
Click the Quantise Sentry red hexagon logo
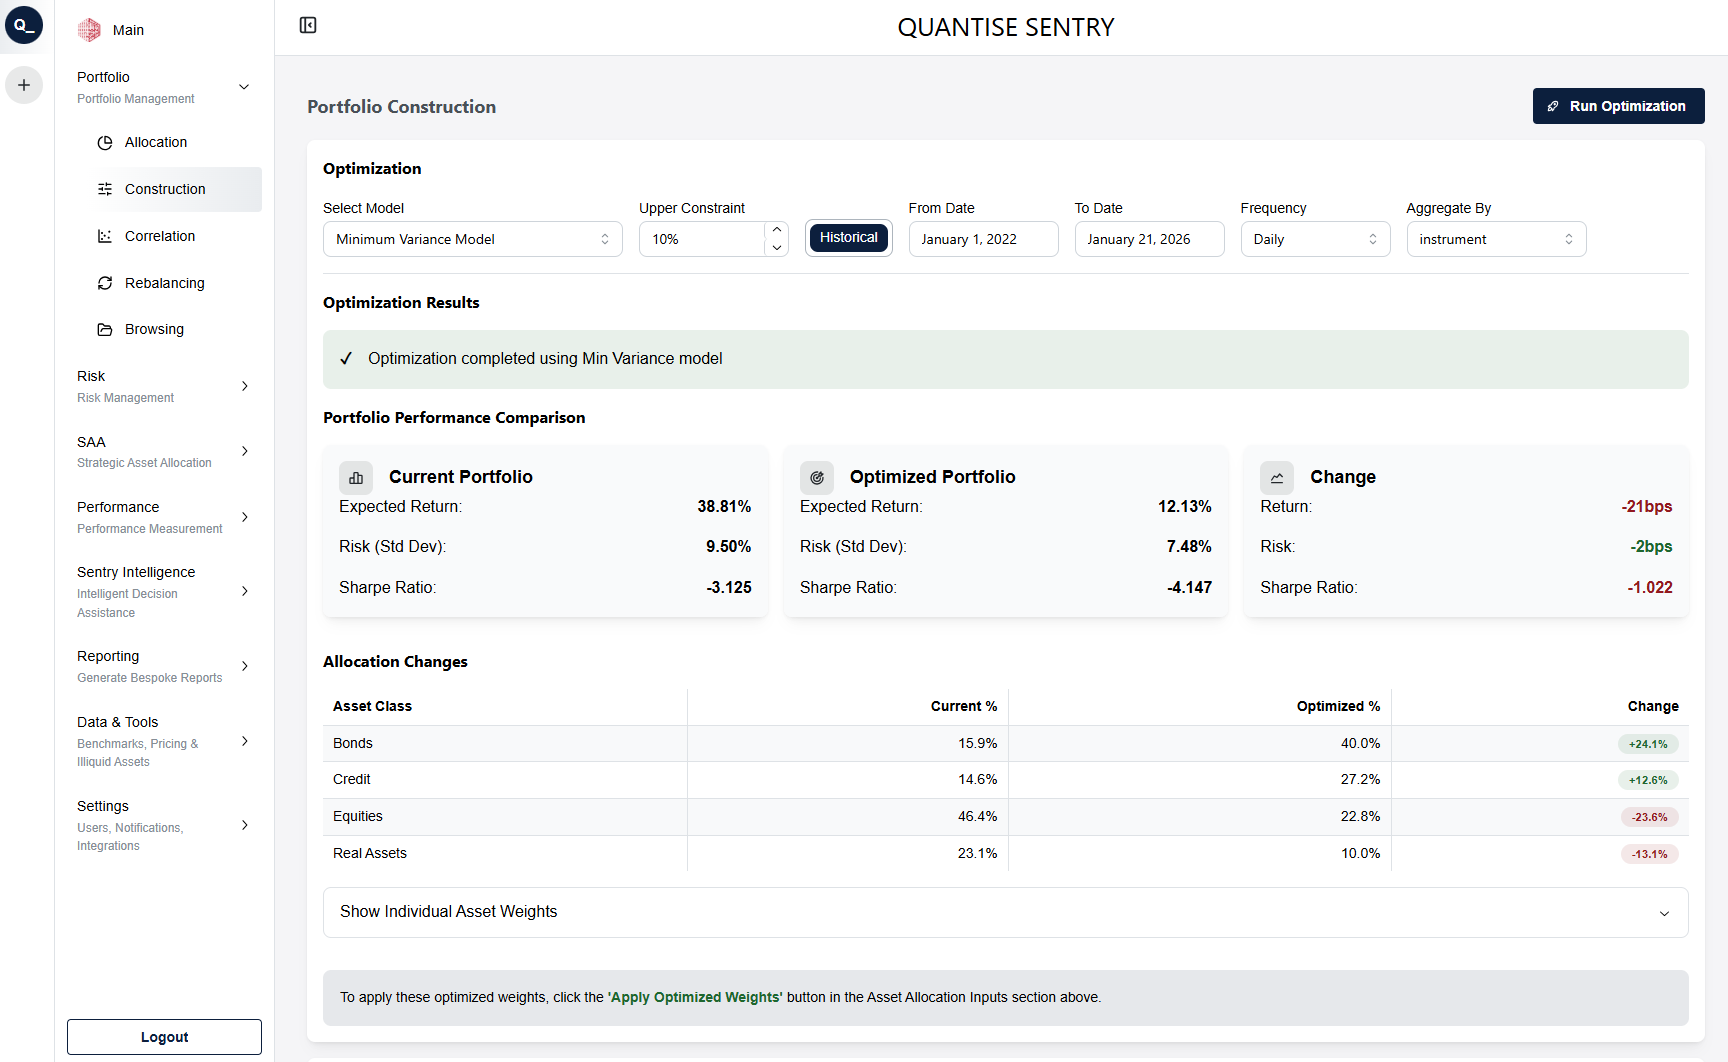88,29
